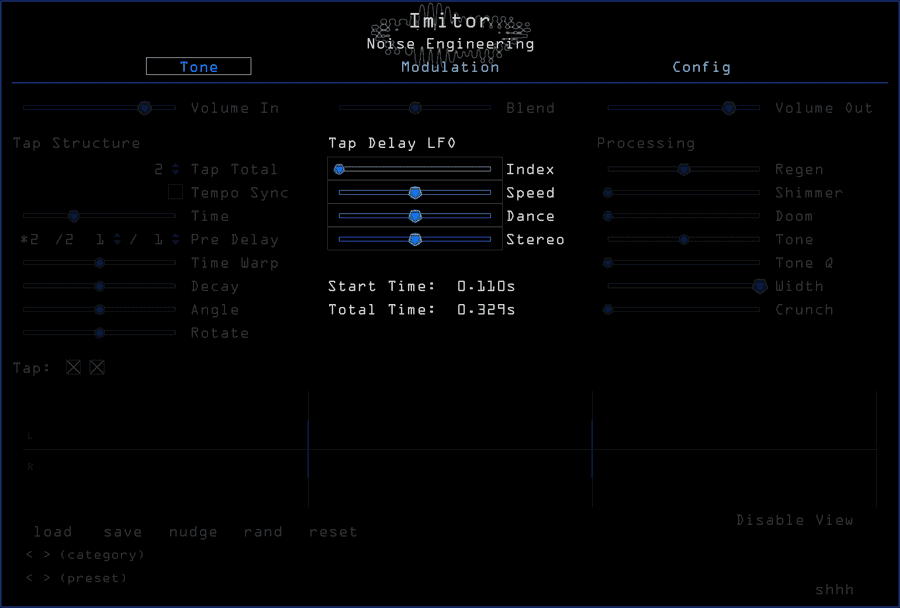Open the Modulation tab
The width and height of the screenshot is (900, 608).
(450, 67)
